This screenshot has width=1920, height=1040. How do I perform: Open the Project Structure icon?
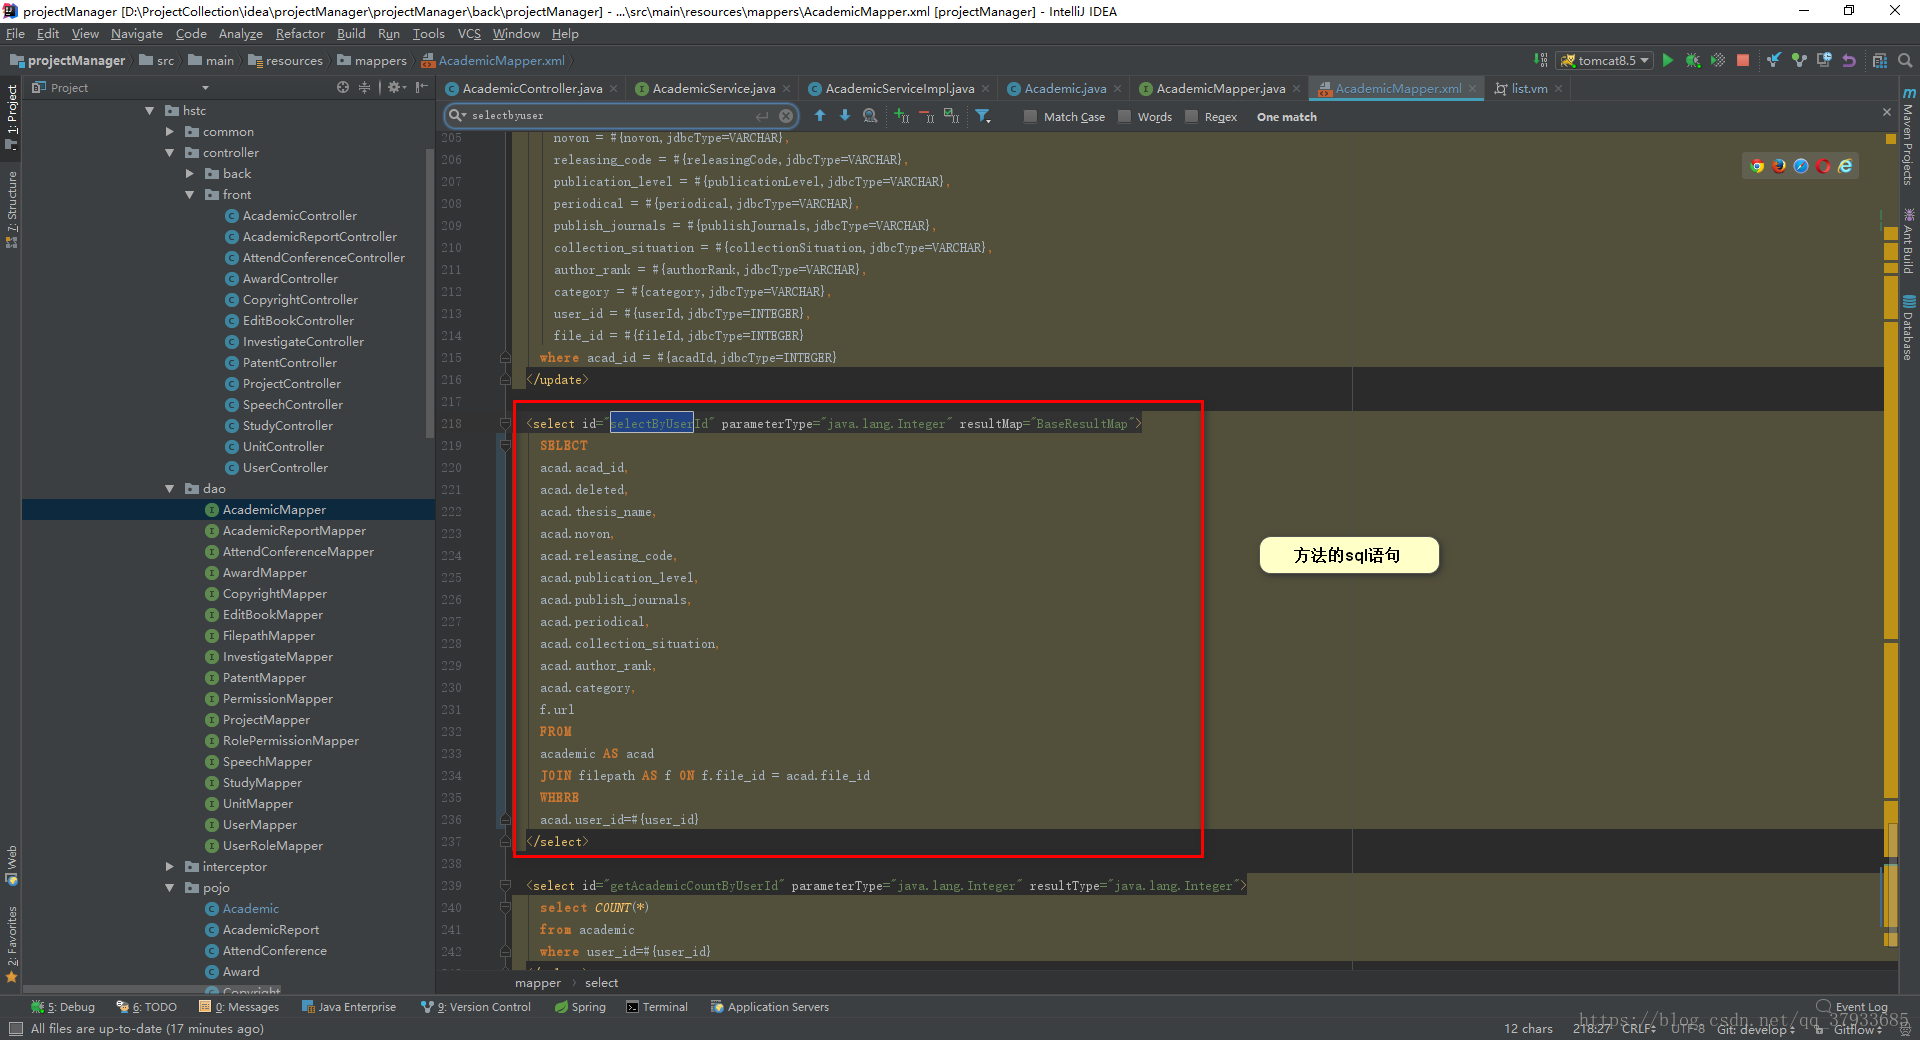coord(1880,60)
